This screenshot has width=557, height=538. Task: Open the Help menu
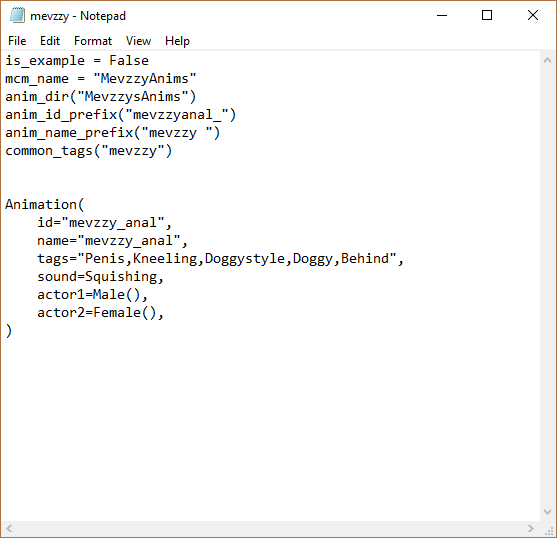tap(177, 41)
